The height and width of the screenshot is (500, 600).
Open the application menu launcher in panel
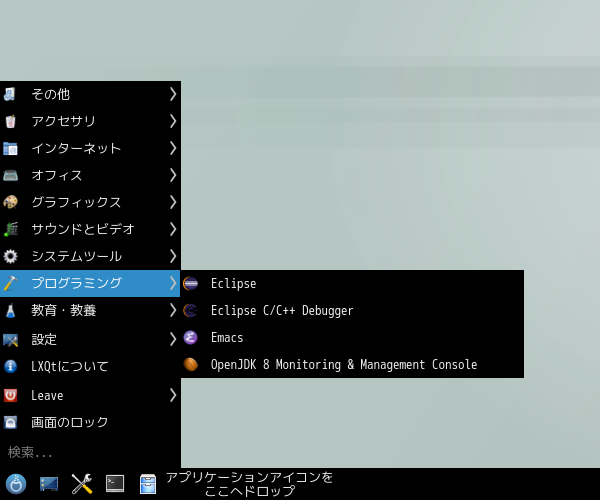click(16, 484)
